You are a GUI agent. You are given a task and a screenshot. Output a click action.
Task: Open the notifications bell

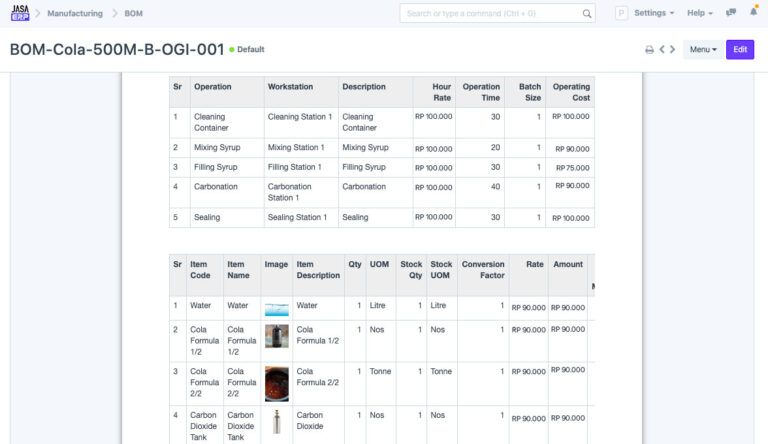(x=753, y=13)
